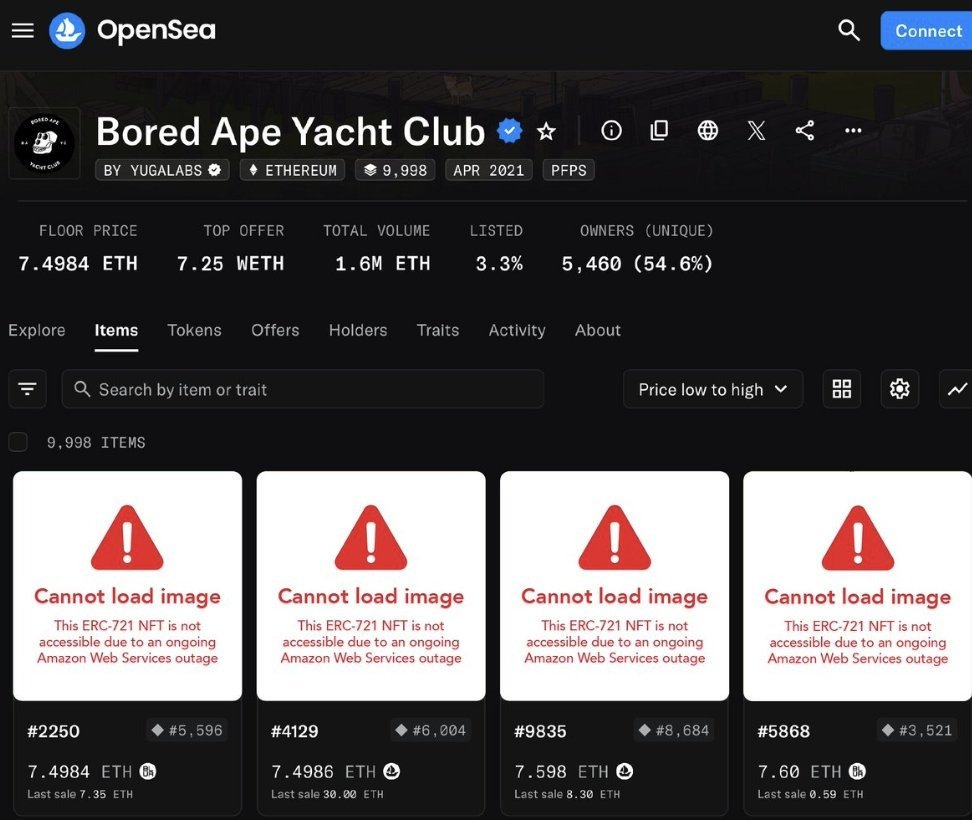The image size is (972, 820).
Task: Click the marketplace icon beside 7.4984 ETH price
Action: coord(148,771)
